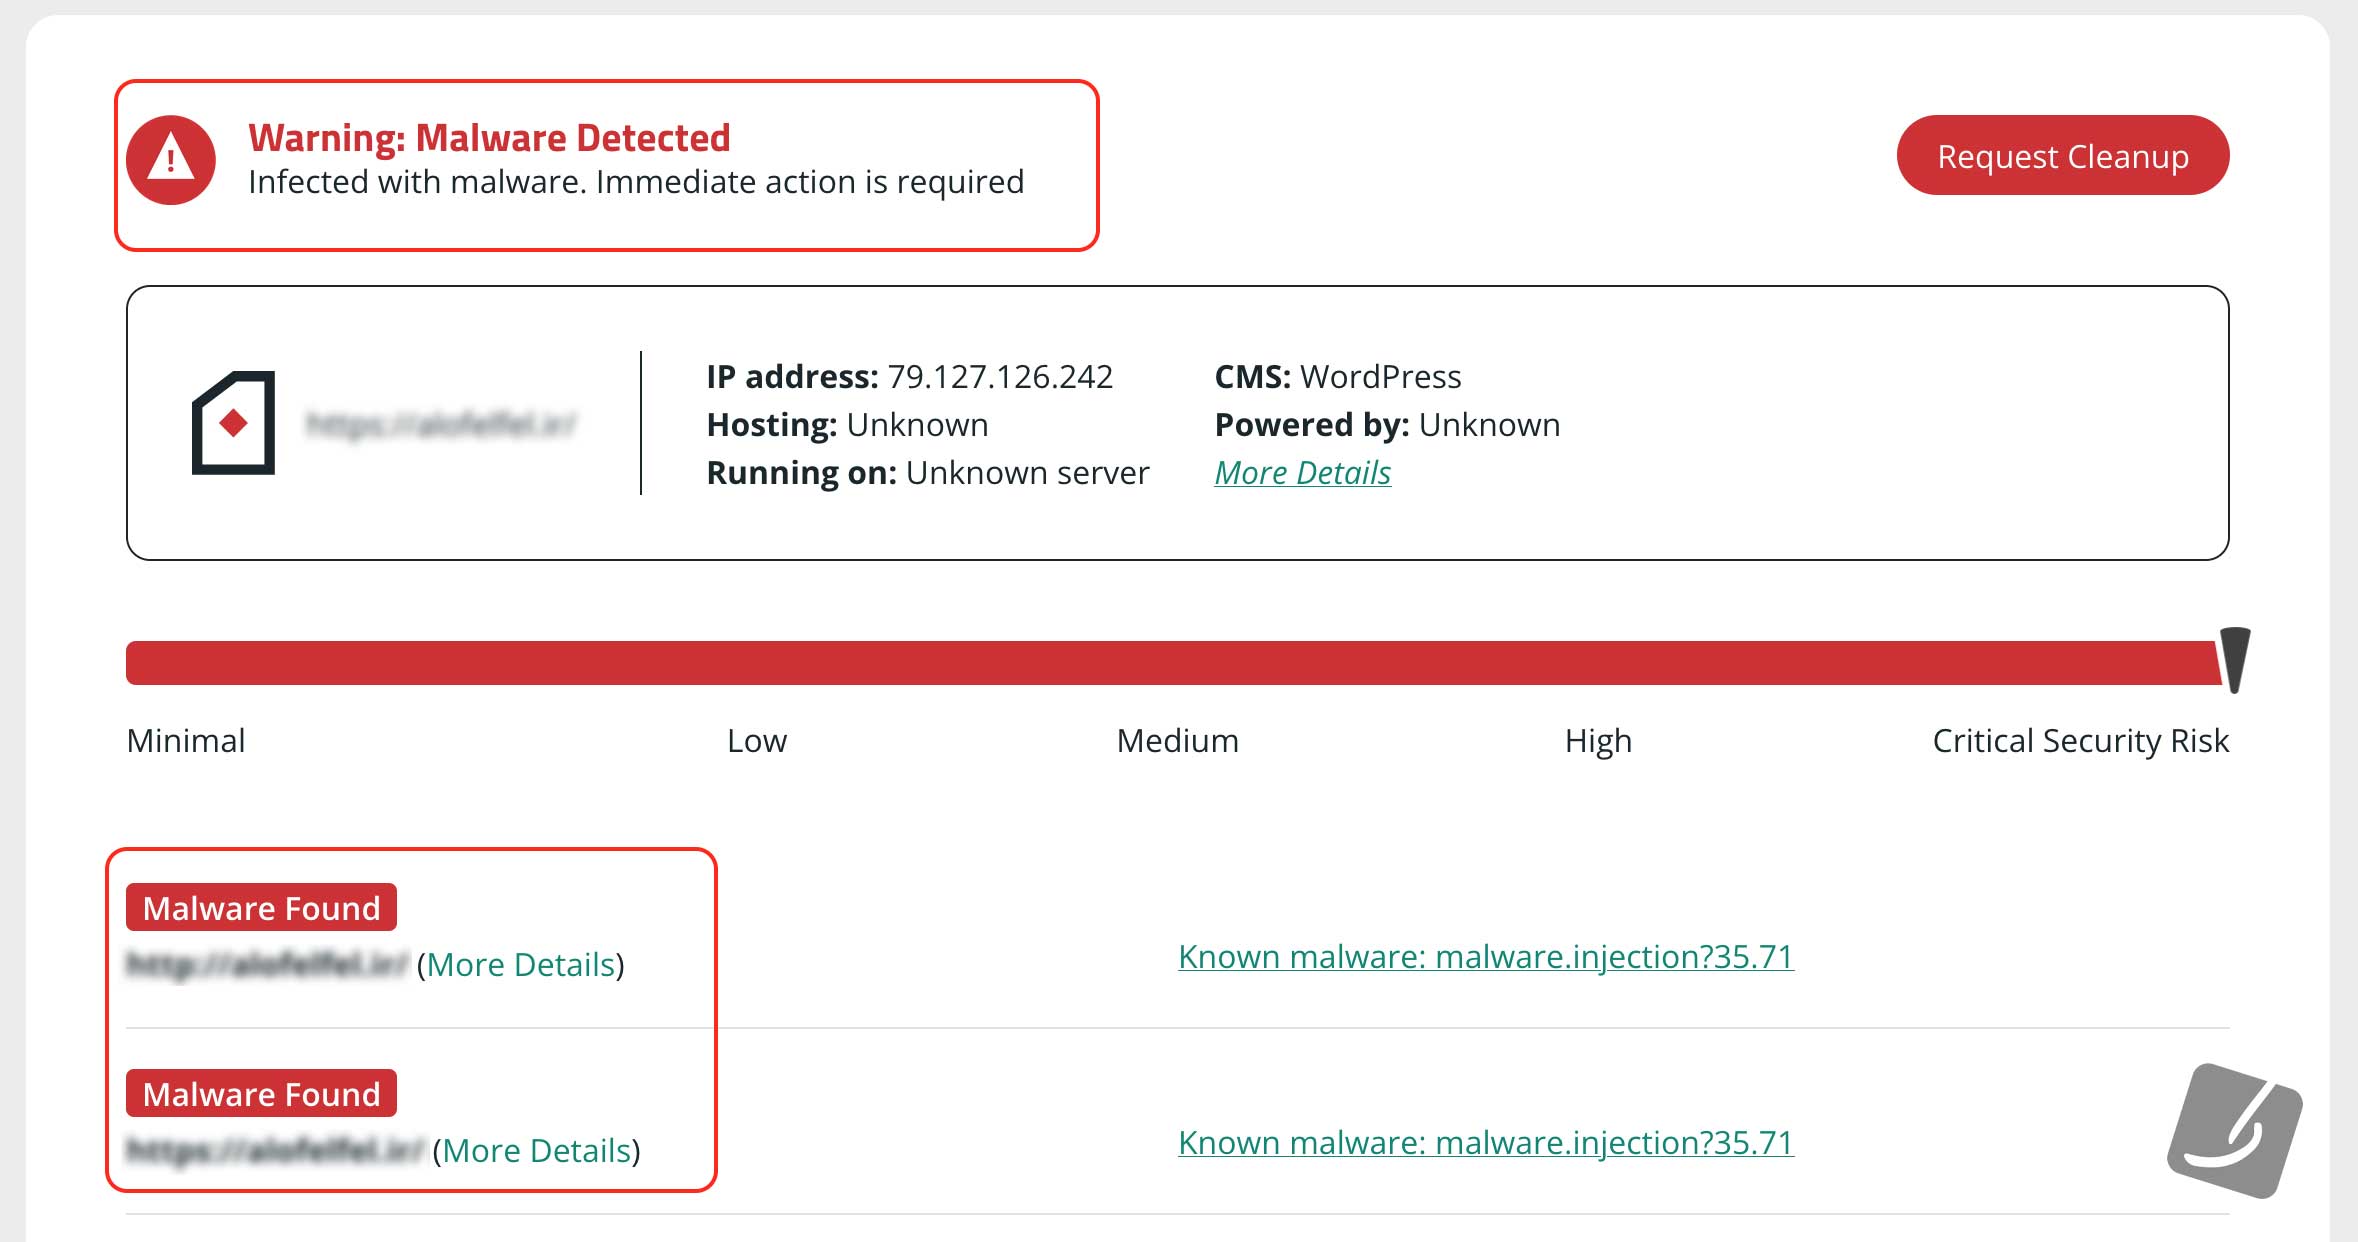This screenshot has width=2358, height=1242.
Task: Click the Critical Security Risk label
Action: tap(2080, 741)
